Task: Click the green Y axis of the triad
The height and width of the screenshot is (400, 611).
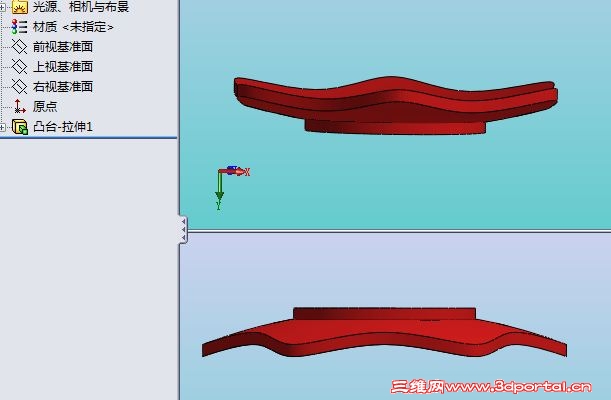Action: tap(219, 189)
